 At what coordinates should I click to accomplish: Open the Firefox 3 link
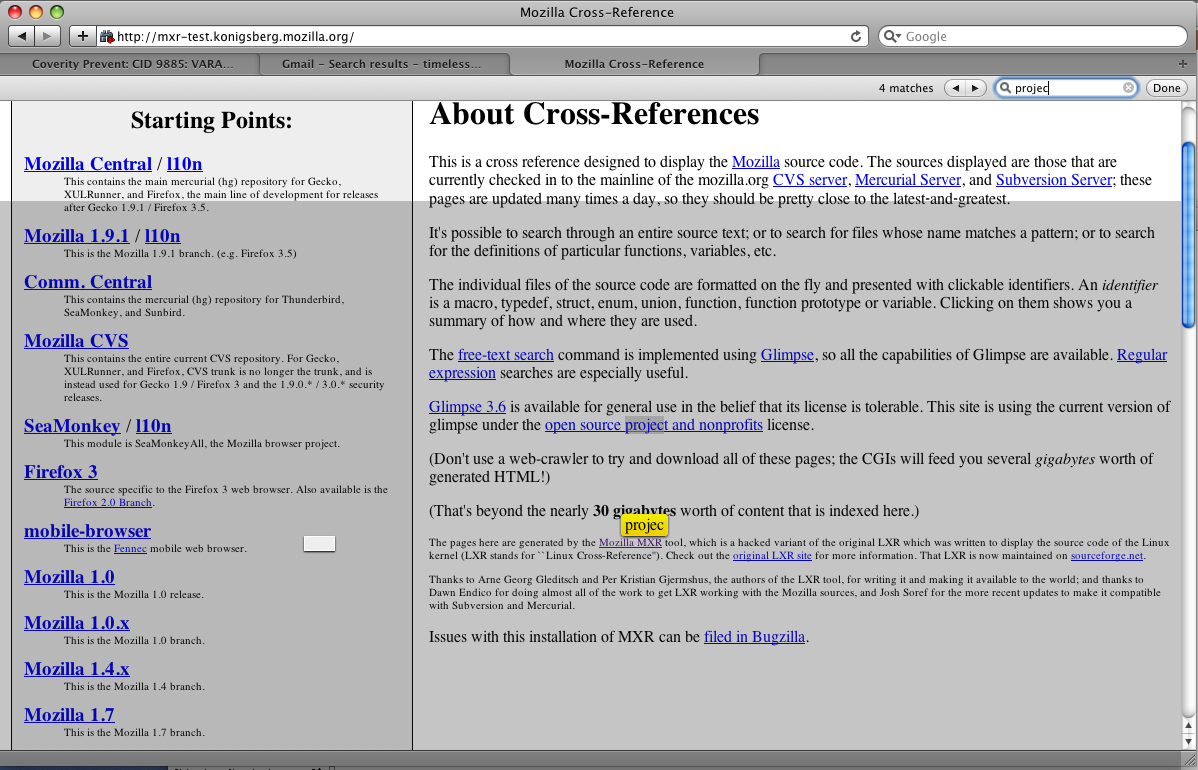click(x=61, y=471)
